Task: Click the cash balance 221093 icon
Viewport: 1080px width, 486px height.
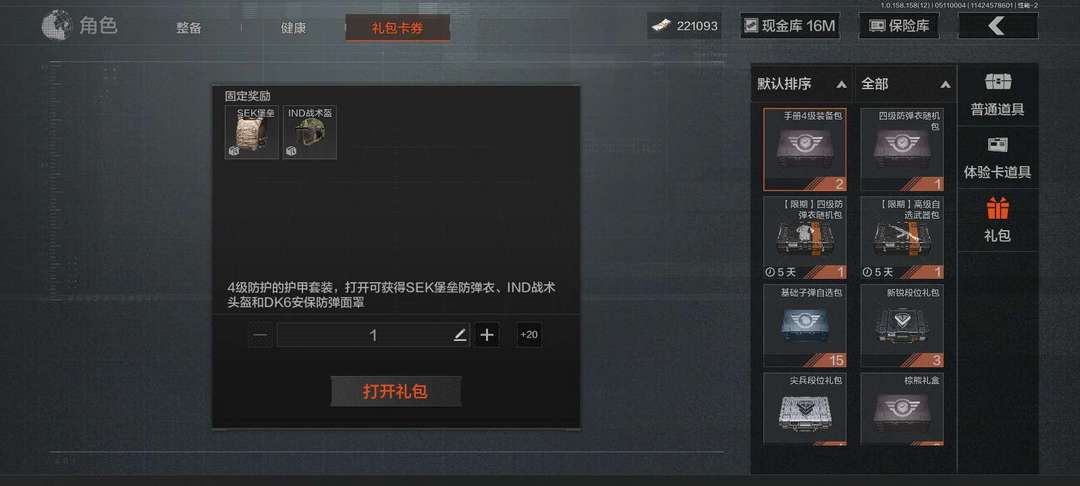Action: tap(661, 26)
